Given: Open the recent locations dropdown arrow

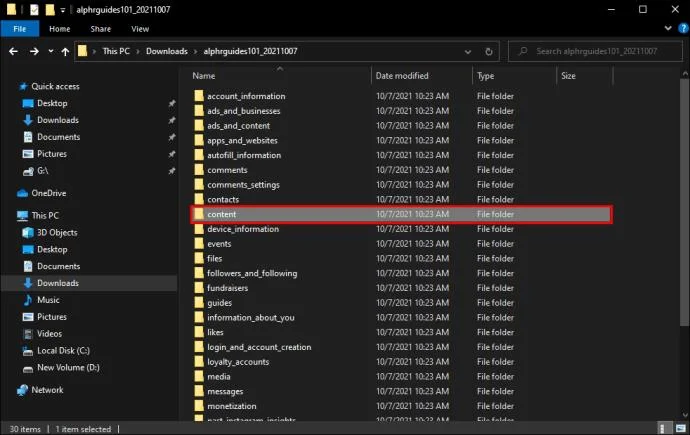Looking at the screenshot, I should [x=51, y=51].
